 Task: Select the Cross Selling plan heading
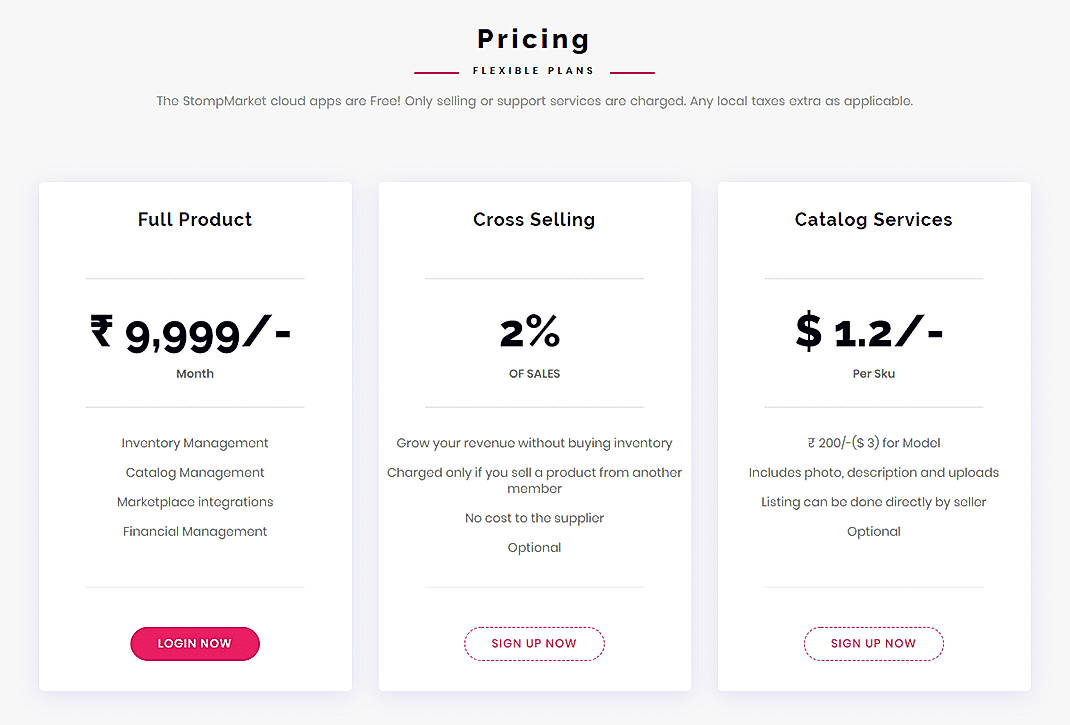click(534, 219)
